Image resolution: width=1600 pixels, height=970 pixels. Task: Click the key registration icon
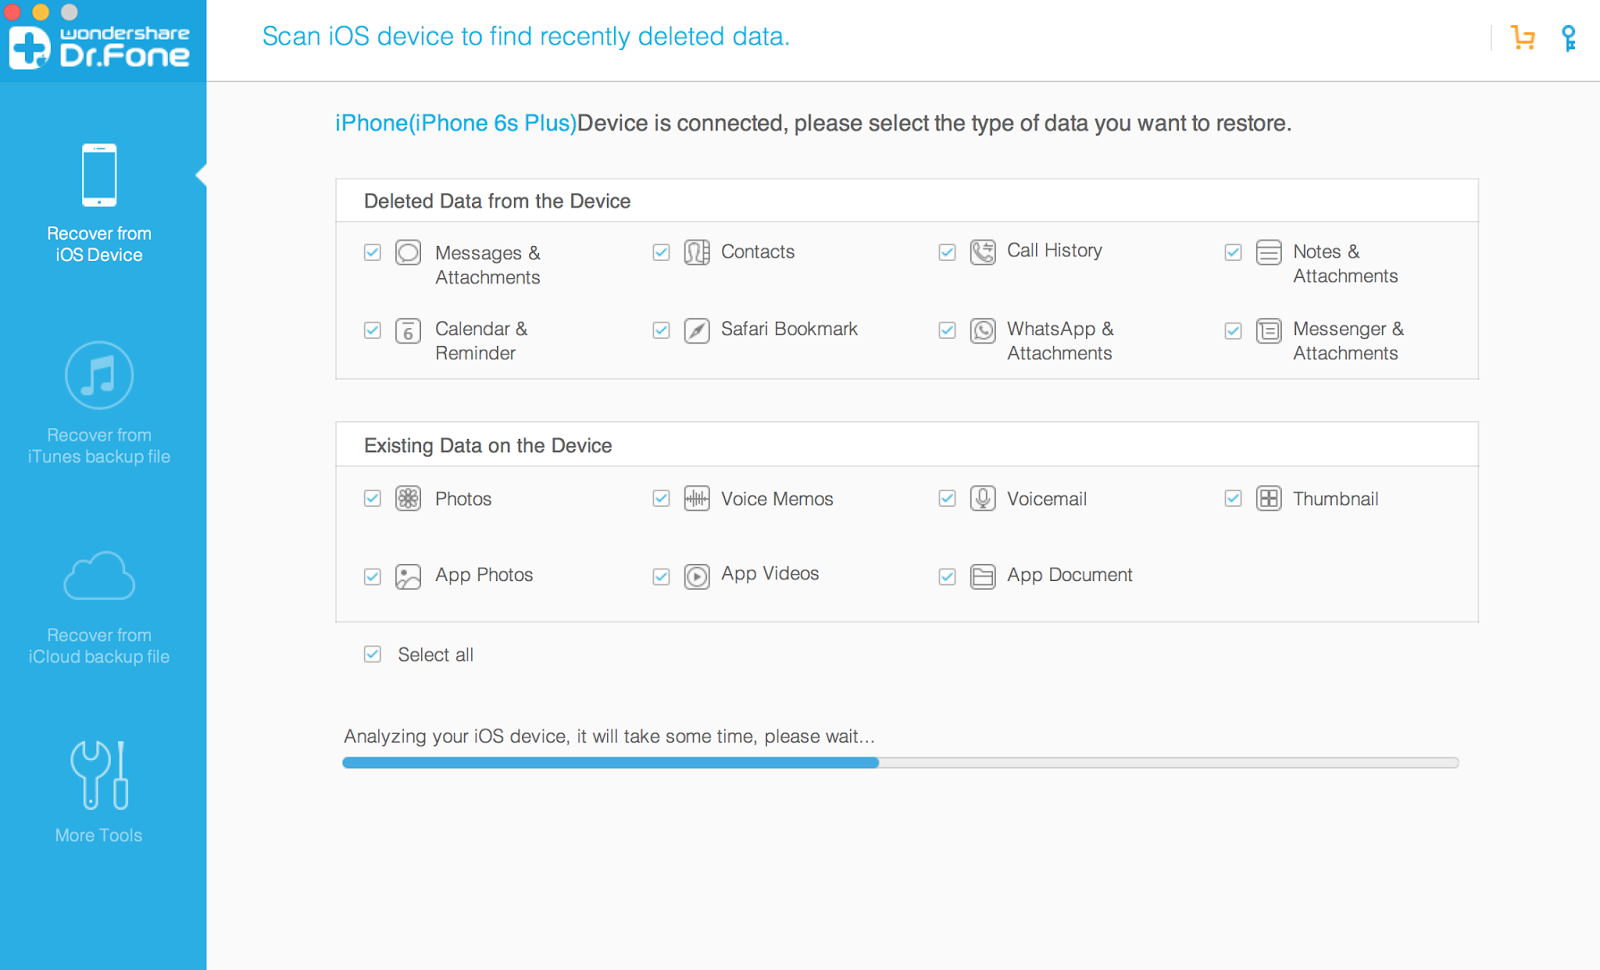tap(1569, 38)
